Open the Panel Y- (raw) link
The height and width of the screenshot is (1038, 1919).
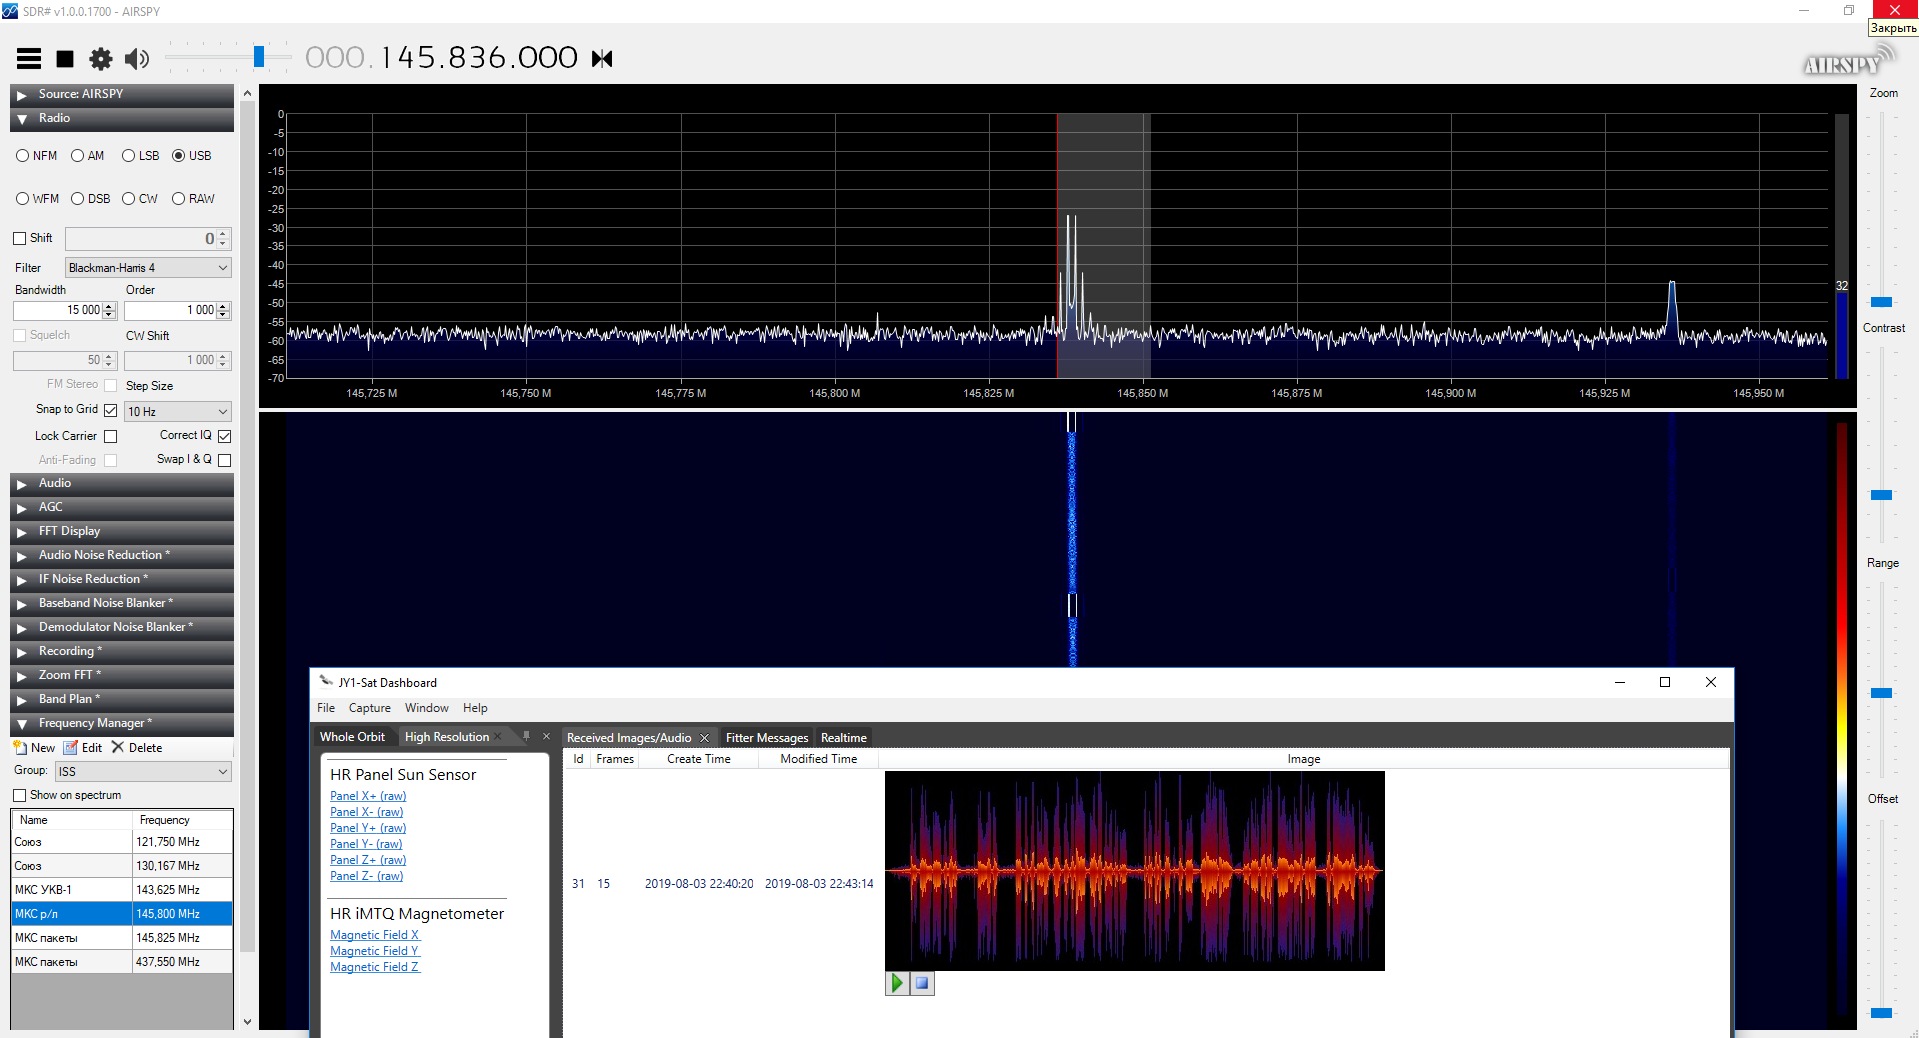click(x=367, y=844)
